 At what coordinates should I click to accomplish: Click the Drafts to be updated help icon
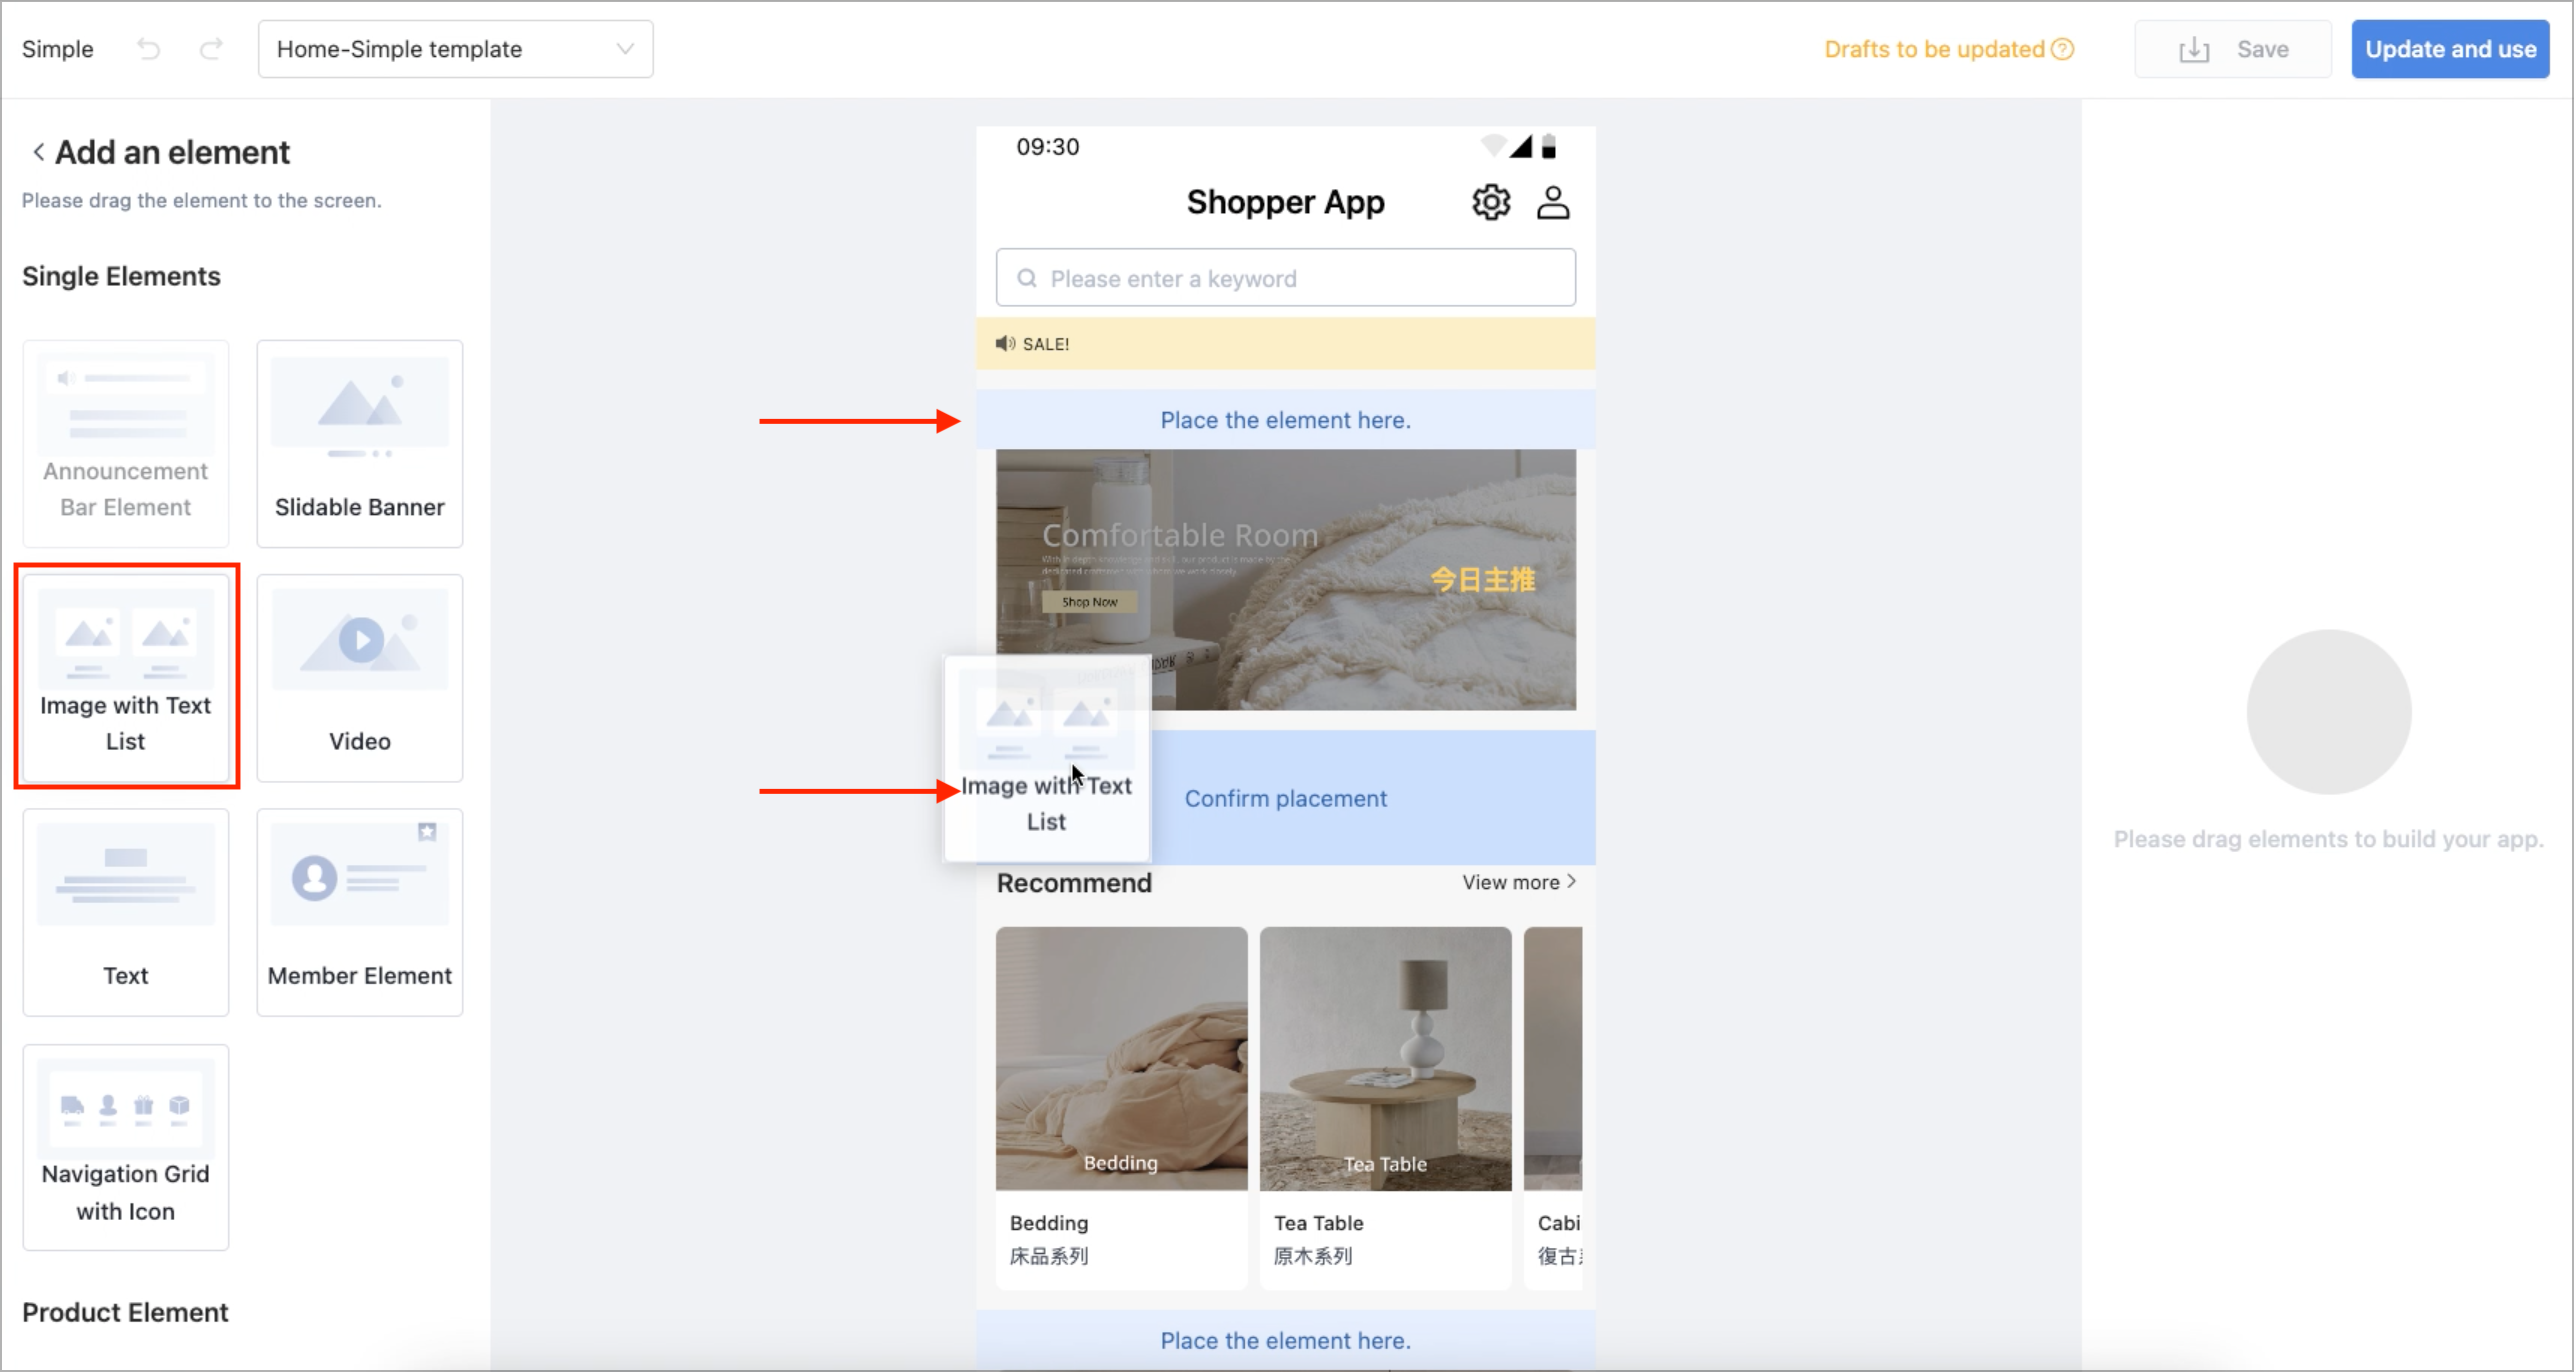(2062, 49)
